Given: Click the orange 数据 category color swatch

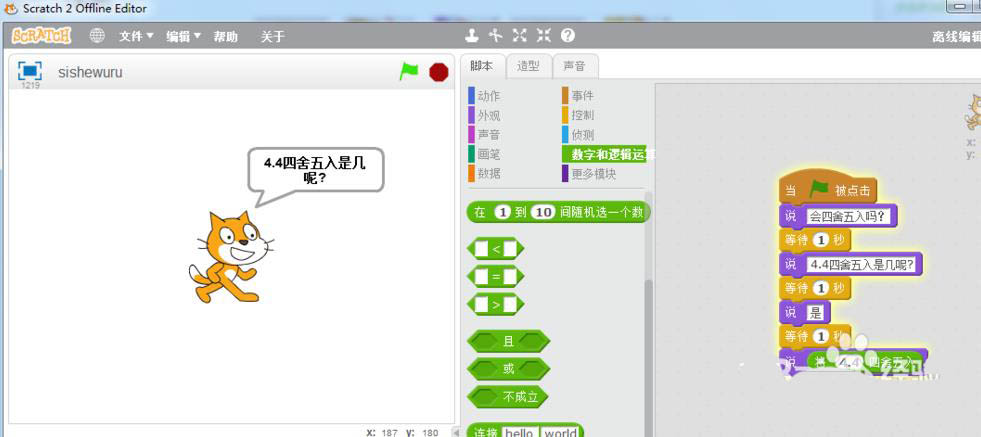Looking at the screenshot, I should coord(471,173).
